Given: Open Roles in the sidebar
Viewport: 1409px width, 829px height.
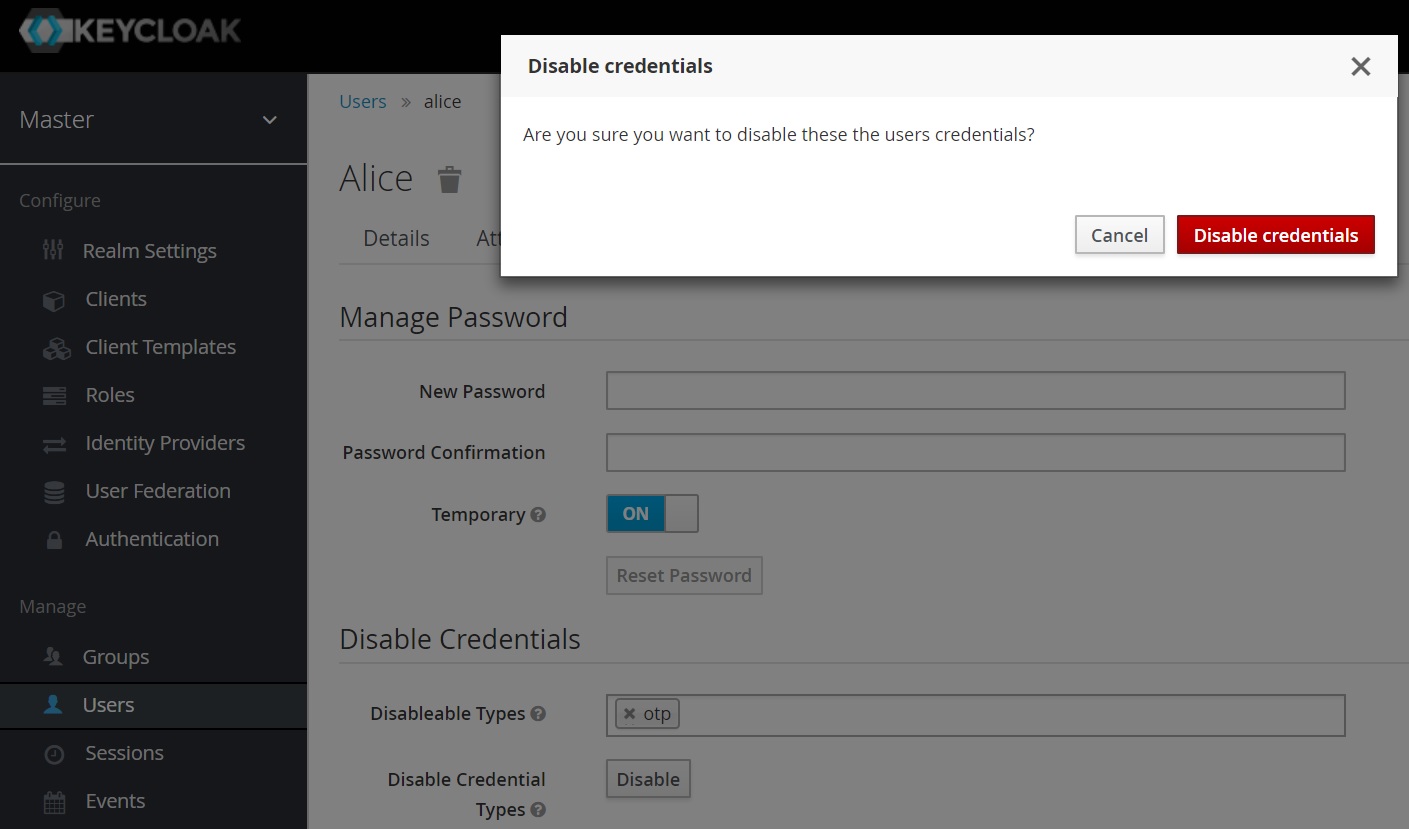Looking at the screenshot, I should (110, 395).
